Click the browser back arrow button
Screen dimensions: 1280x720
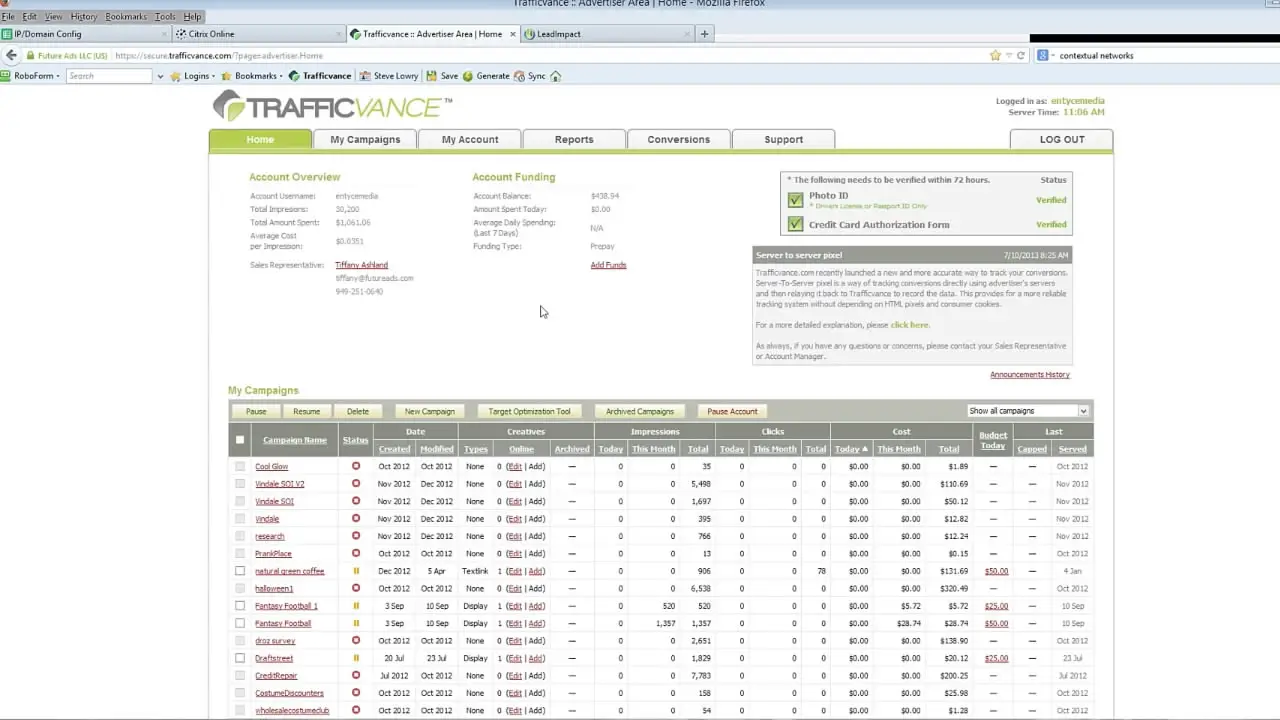tap(12, 55)
